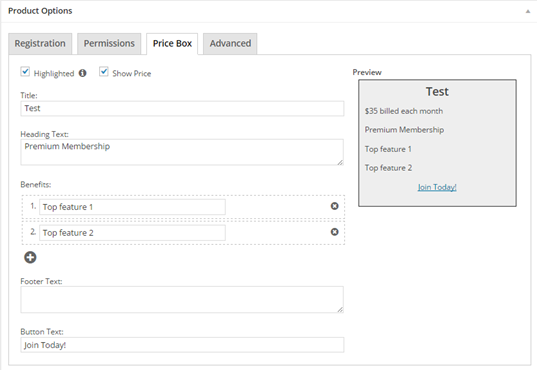Click the Join Today! preview link
The width and height of the screenshot is (537, 370).
[437, 187]
